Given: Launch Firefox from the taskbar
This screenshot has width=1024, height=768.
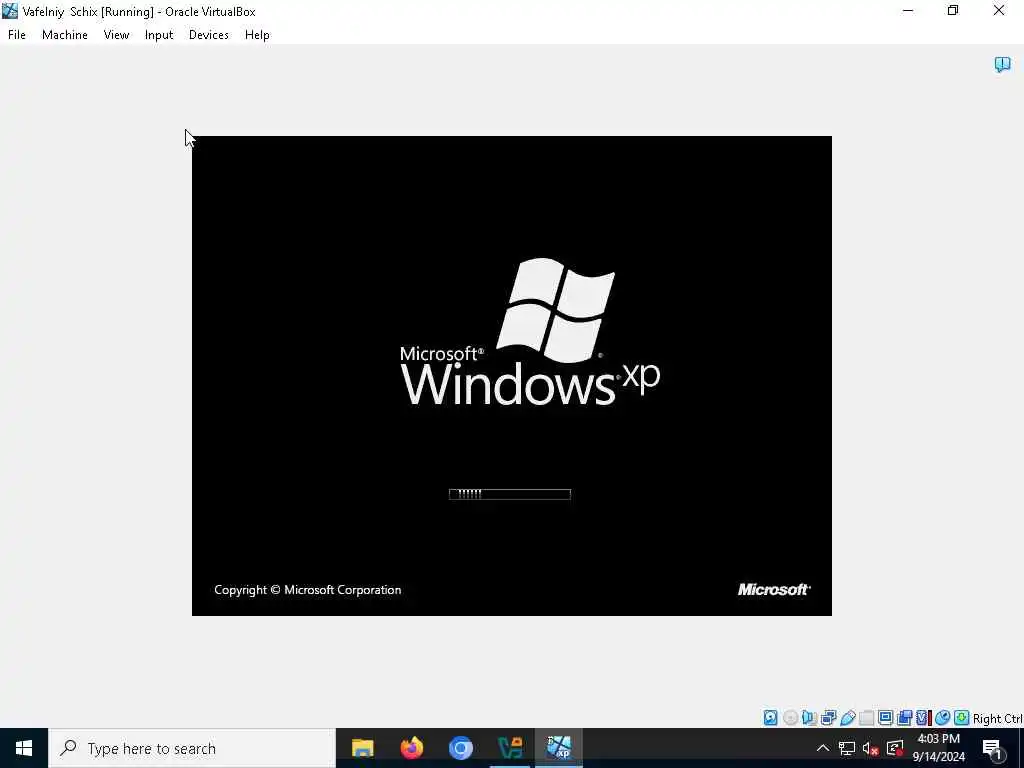Looking at the screenshot, I should [411, 748].
